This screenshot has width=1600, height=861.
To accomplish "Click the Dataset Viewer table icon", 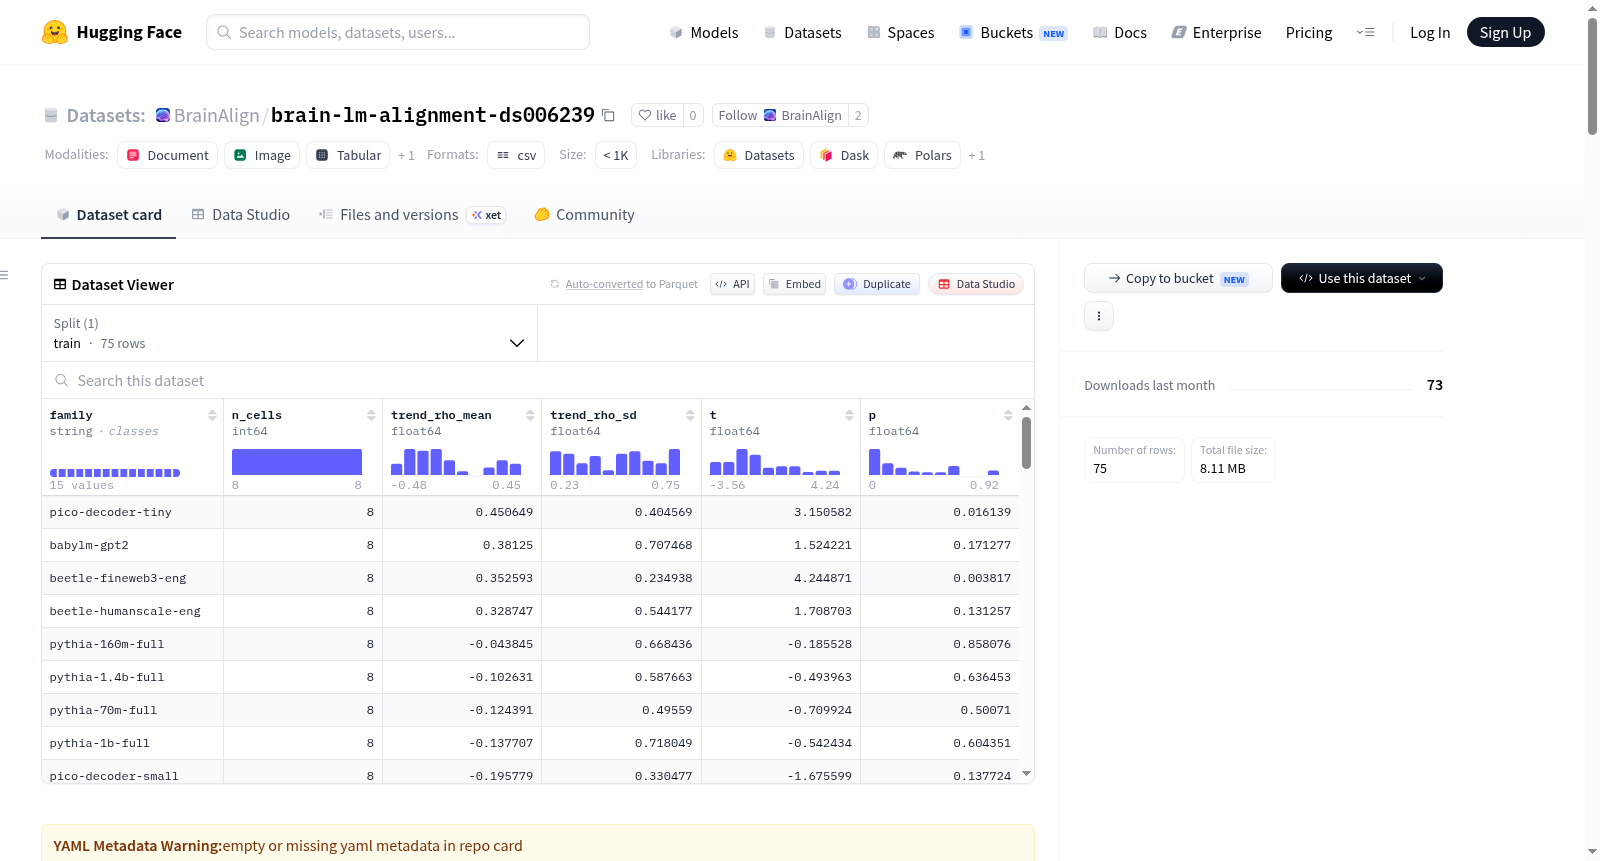I will click(x=60, y=285).
